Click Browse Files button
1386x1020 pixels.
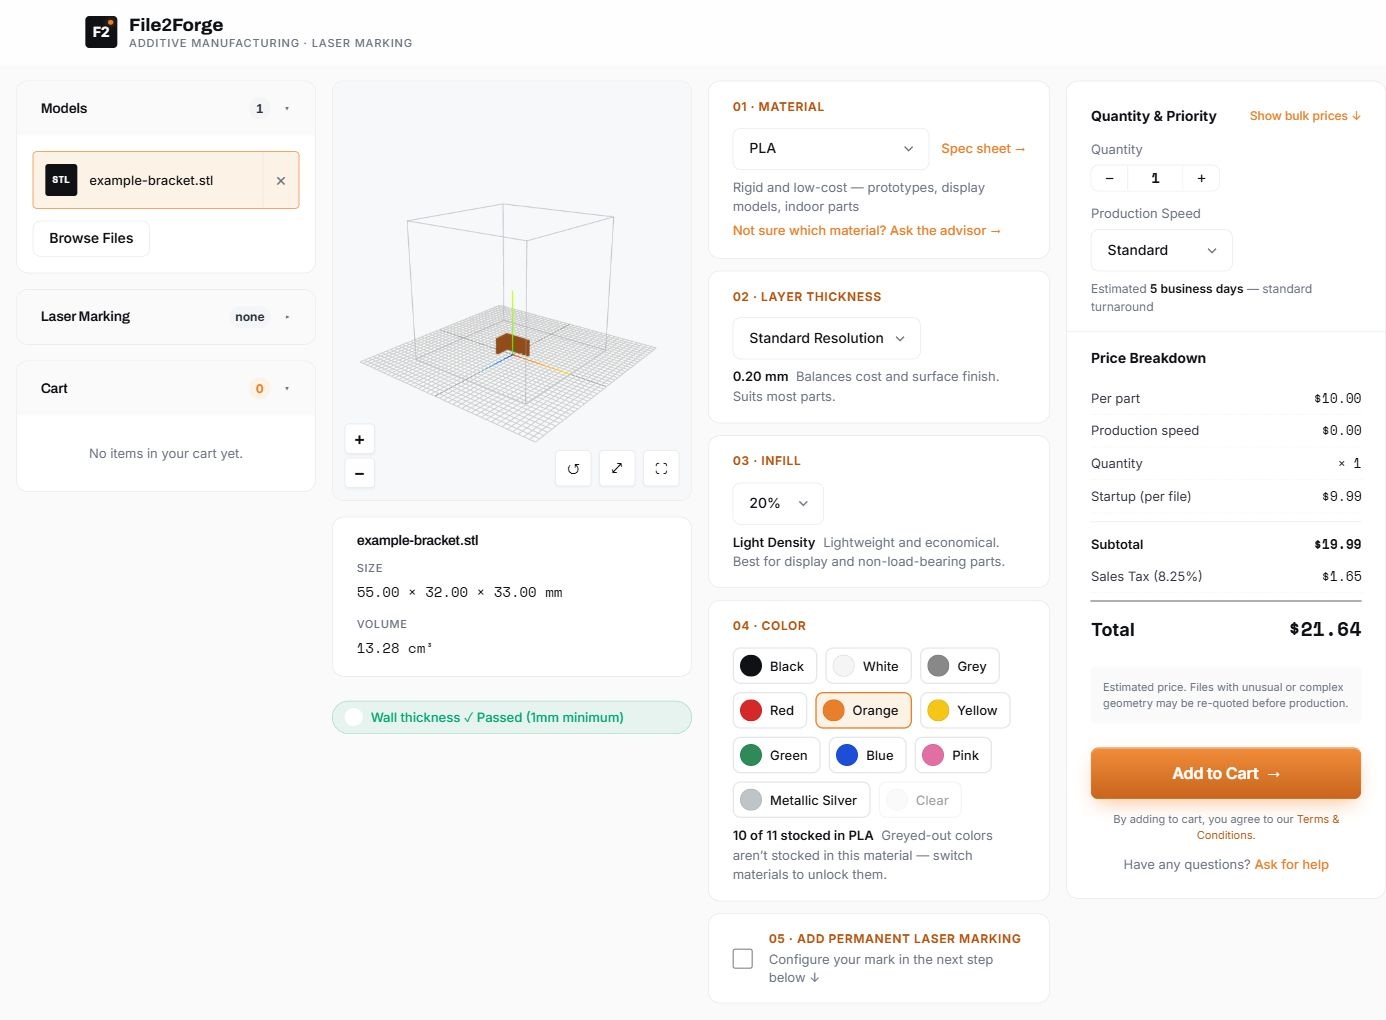pyautogui.click(x=91, y=239)
